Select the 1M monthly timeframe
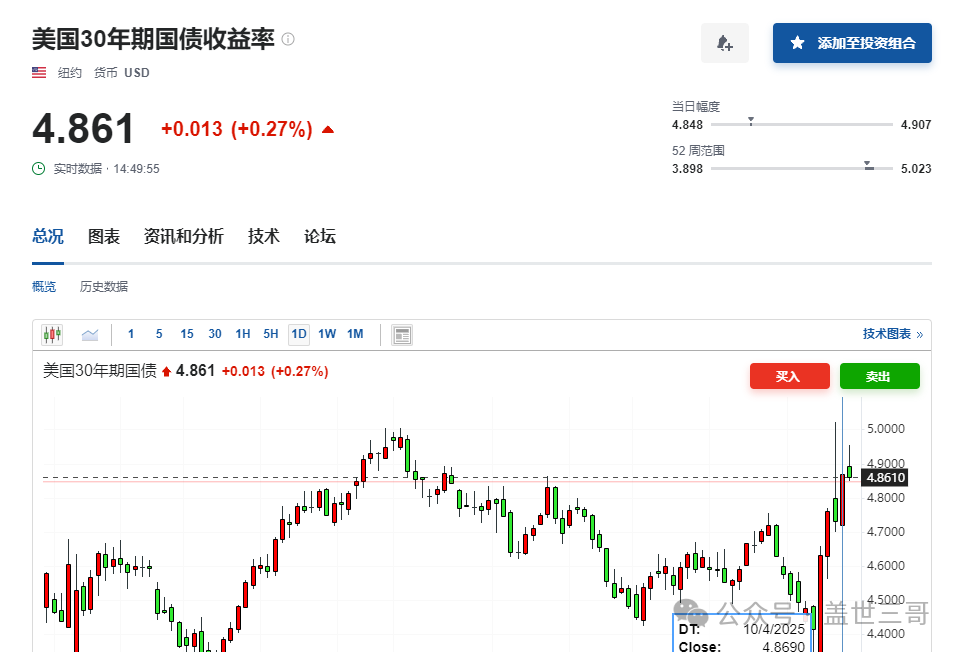960x652 pixels. pyautogui.click(x=355, y=334)
